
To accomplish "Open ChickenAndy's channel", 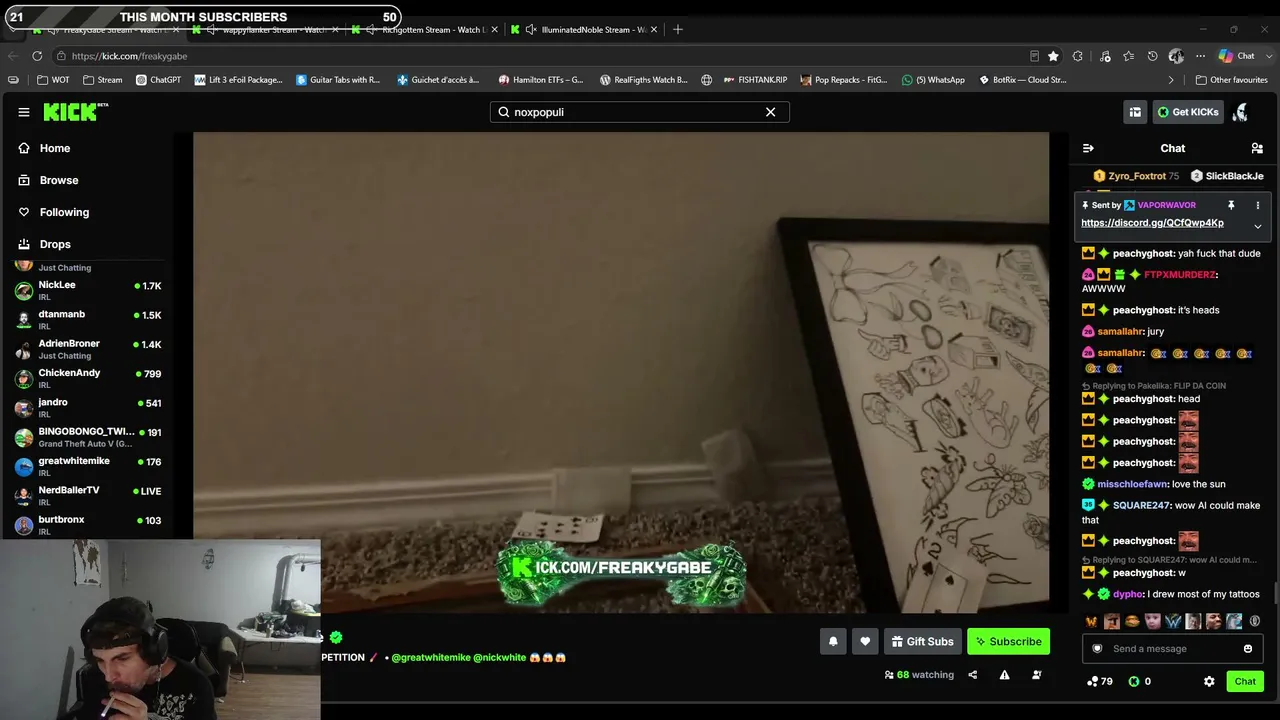I will (88, 378).
